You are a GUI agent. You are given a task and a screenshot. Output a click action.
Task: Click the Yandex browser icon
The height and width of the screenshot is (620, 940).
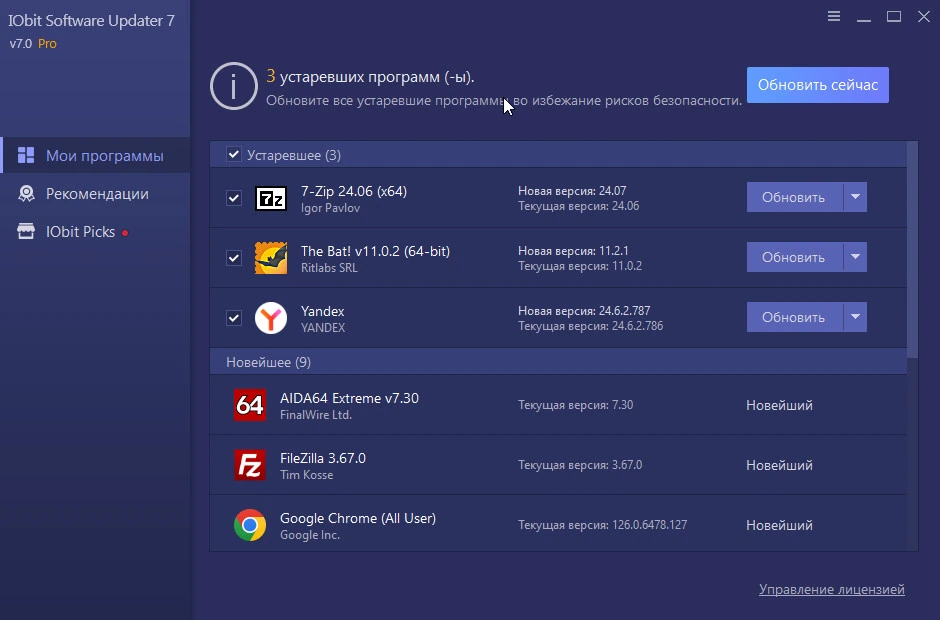271,318
